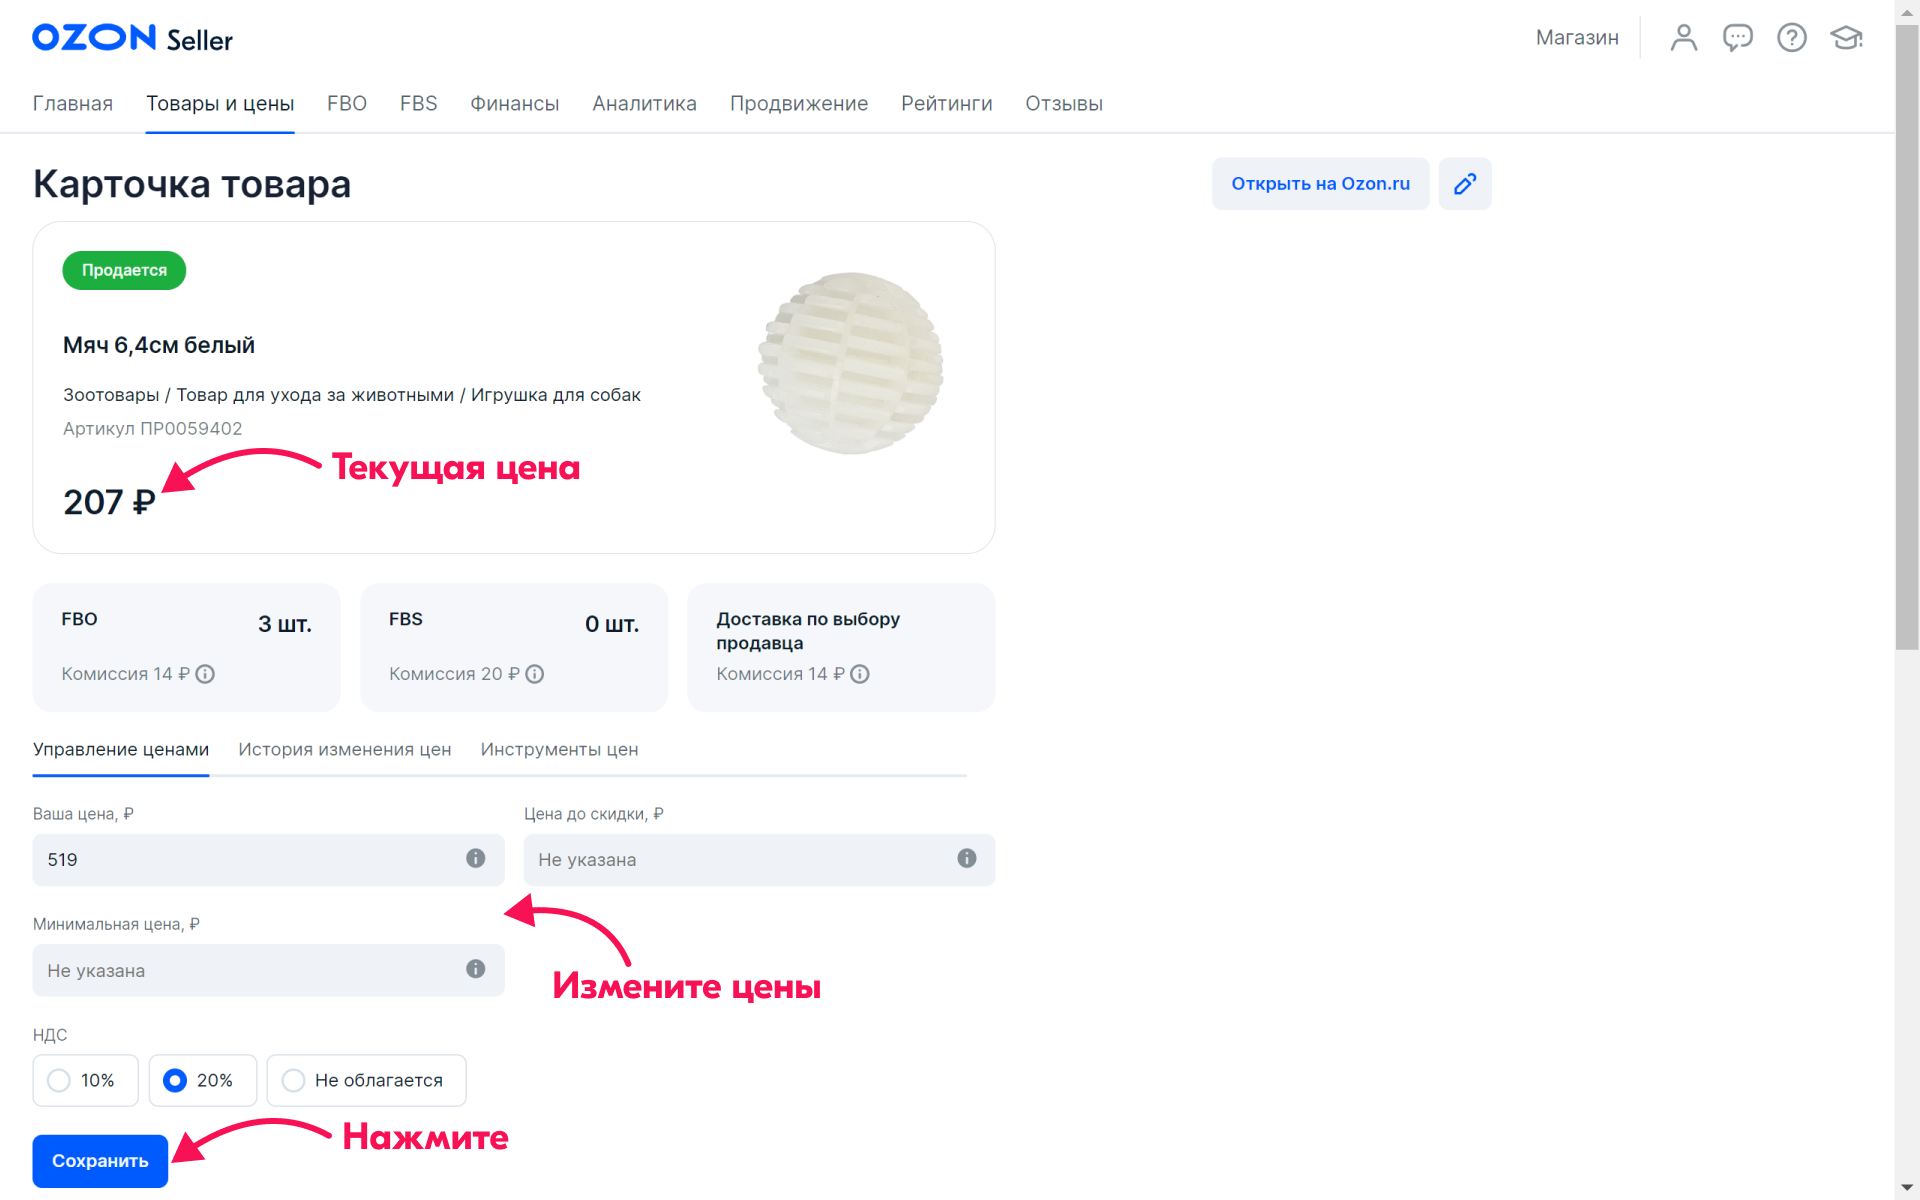
Task: Click the OZON Seller logo
Action: 132,39
